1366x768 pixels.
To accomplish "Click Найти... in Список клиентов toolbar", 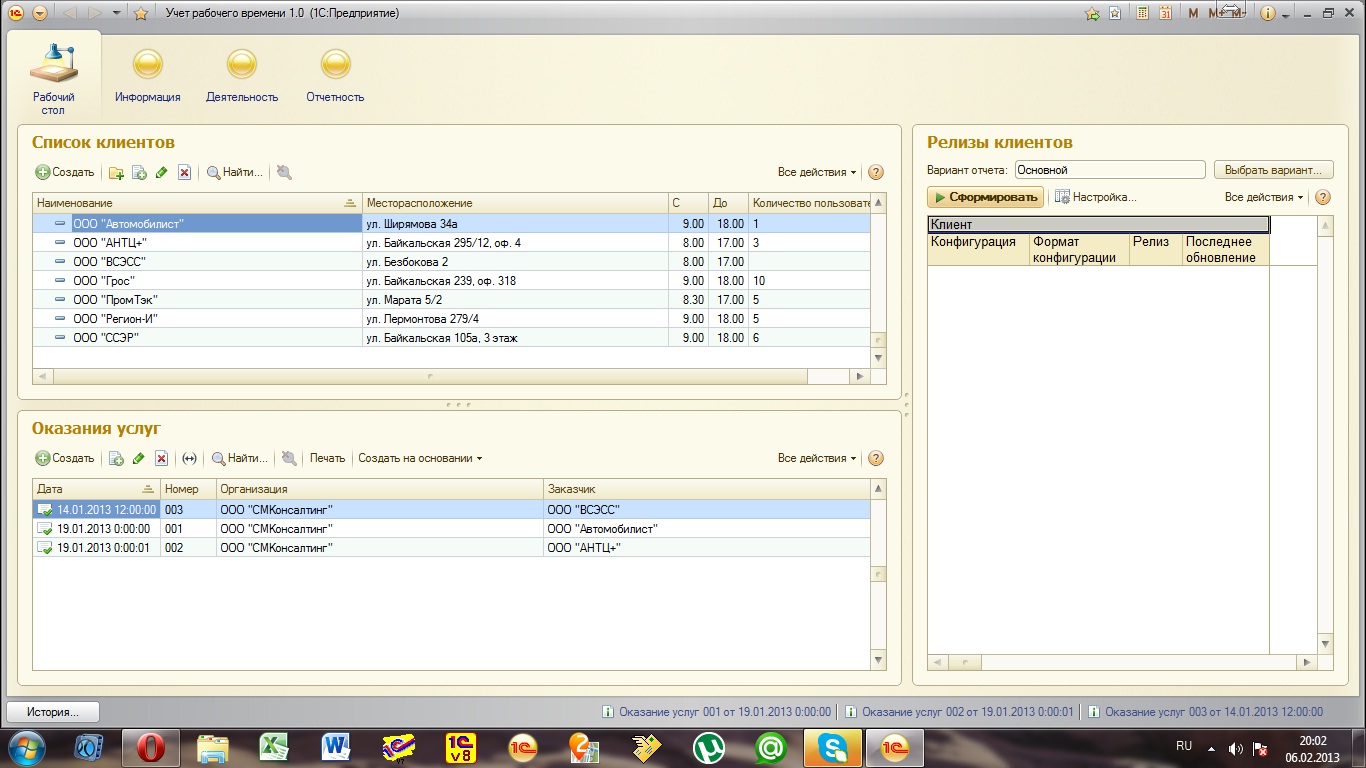I will [235, 172].
